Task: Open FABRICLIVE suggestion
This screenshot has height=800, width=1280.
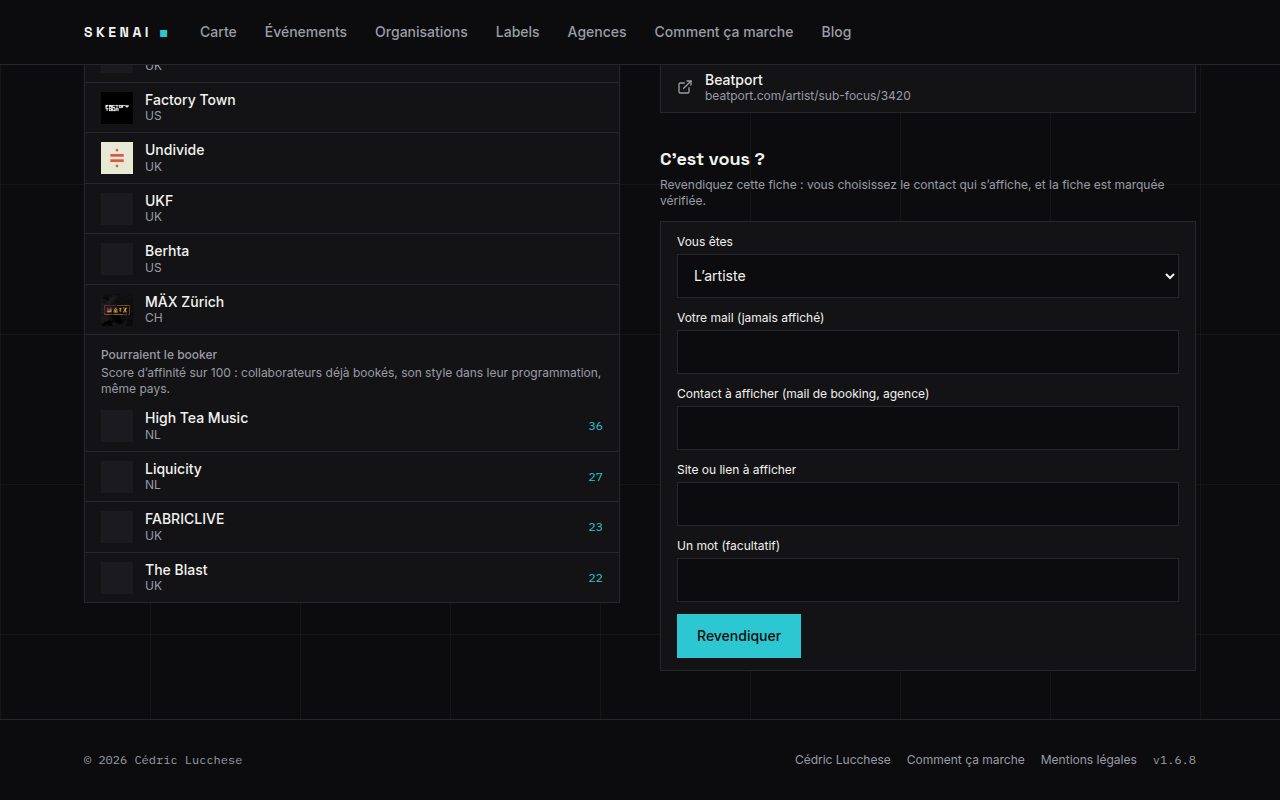Action: point(352,527)
